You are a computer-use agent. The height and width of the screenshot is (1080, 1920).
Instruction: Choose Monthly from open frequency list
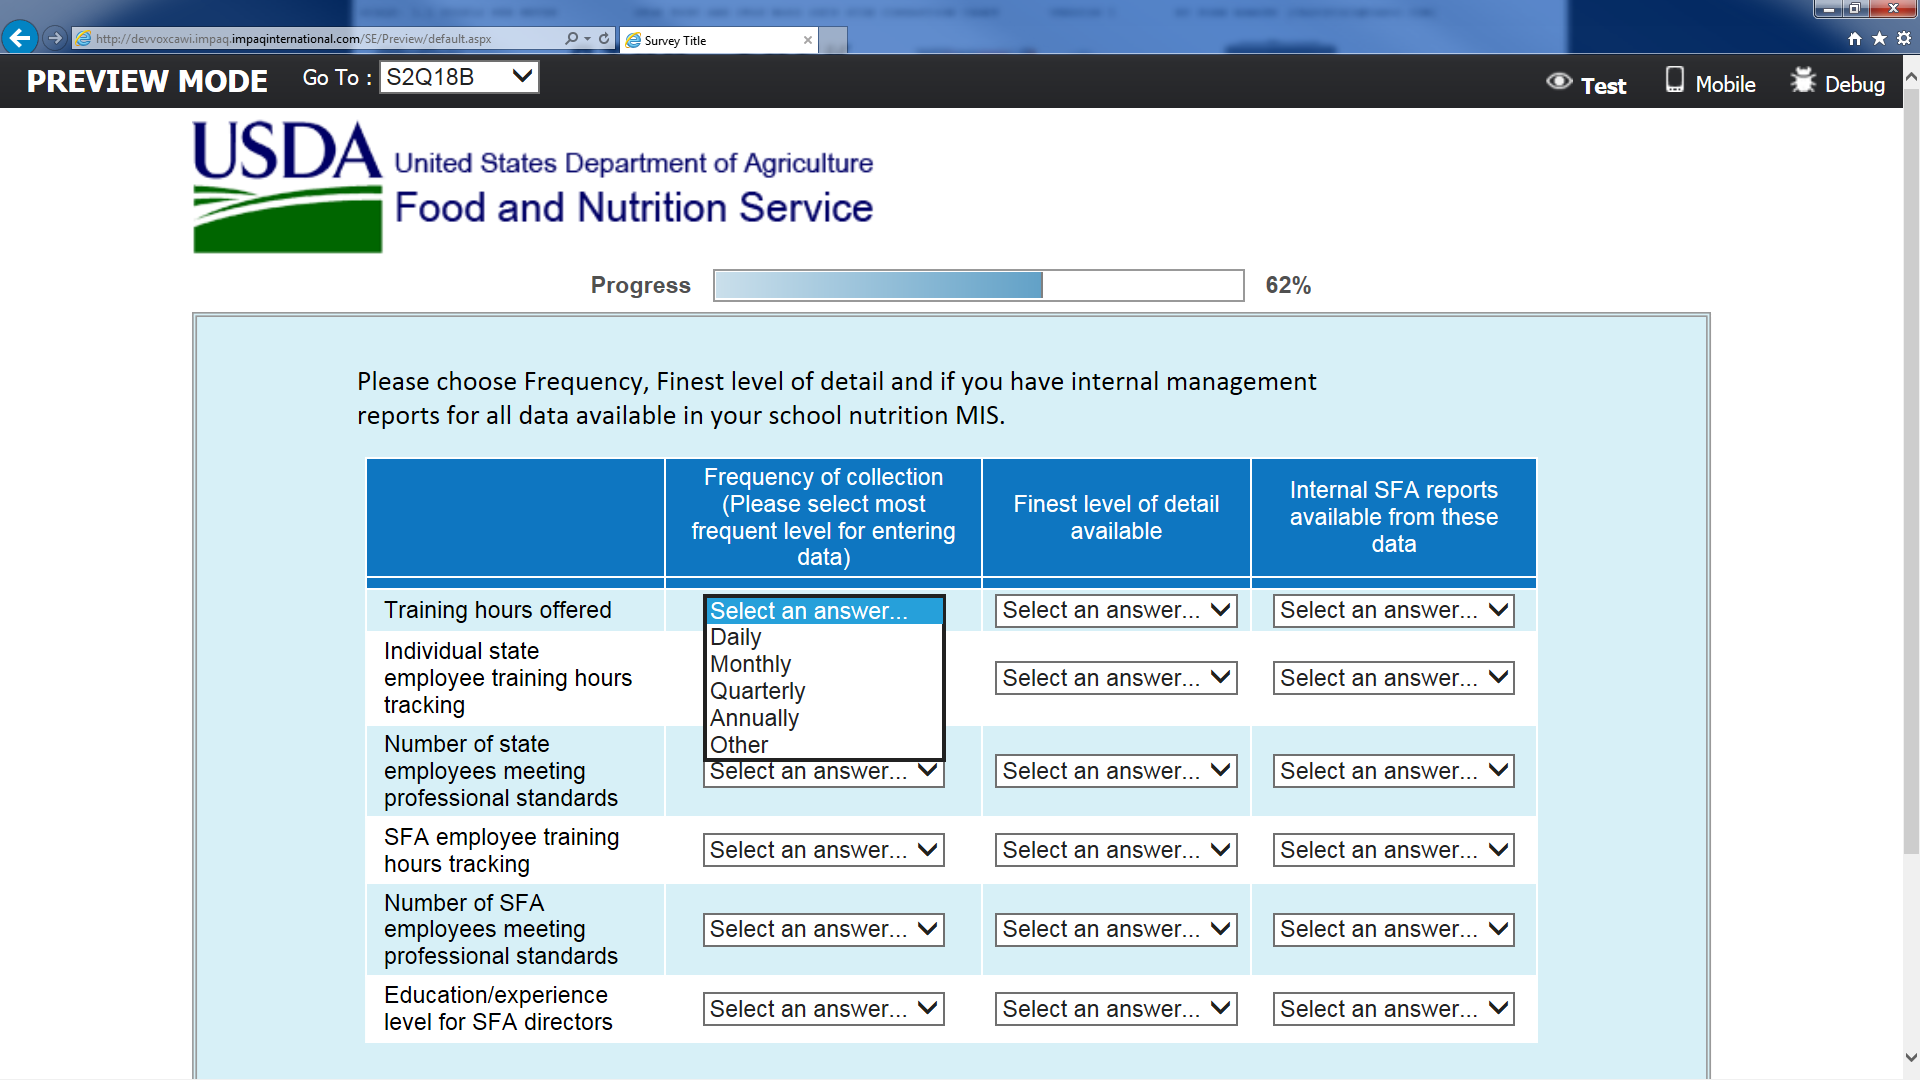(750, 664)
